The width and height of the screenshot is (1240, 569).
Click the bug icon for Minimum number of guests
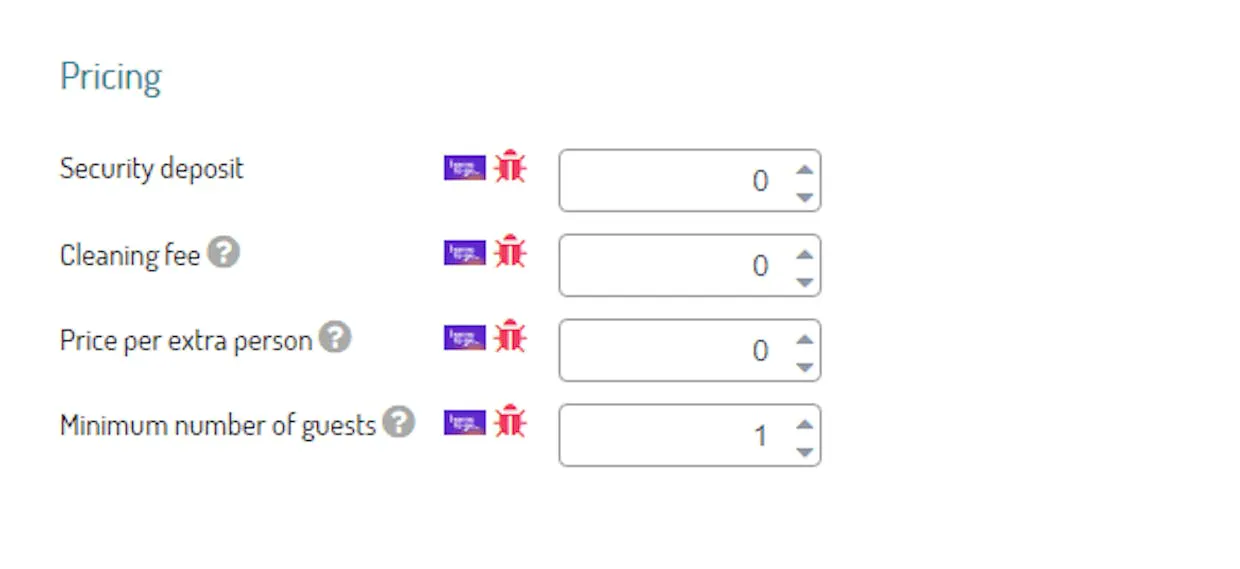(510, 422)
